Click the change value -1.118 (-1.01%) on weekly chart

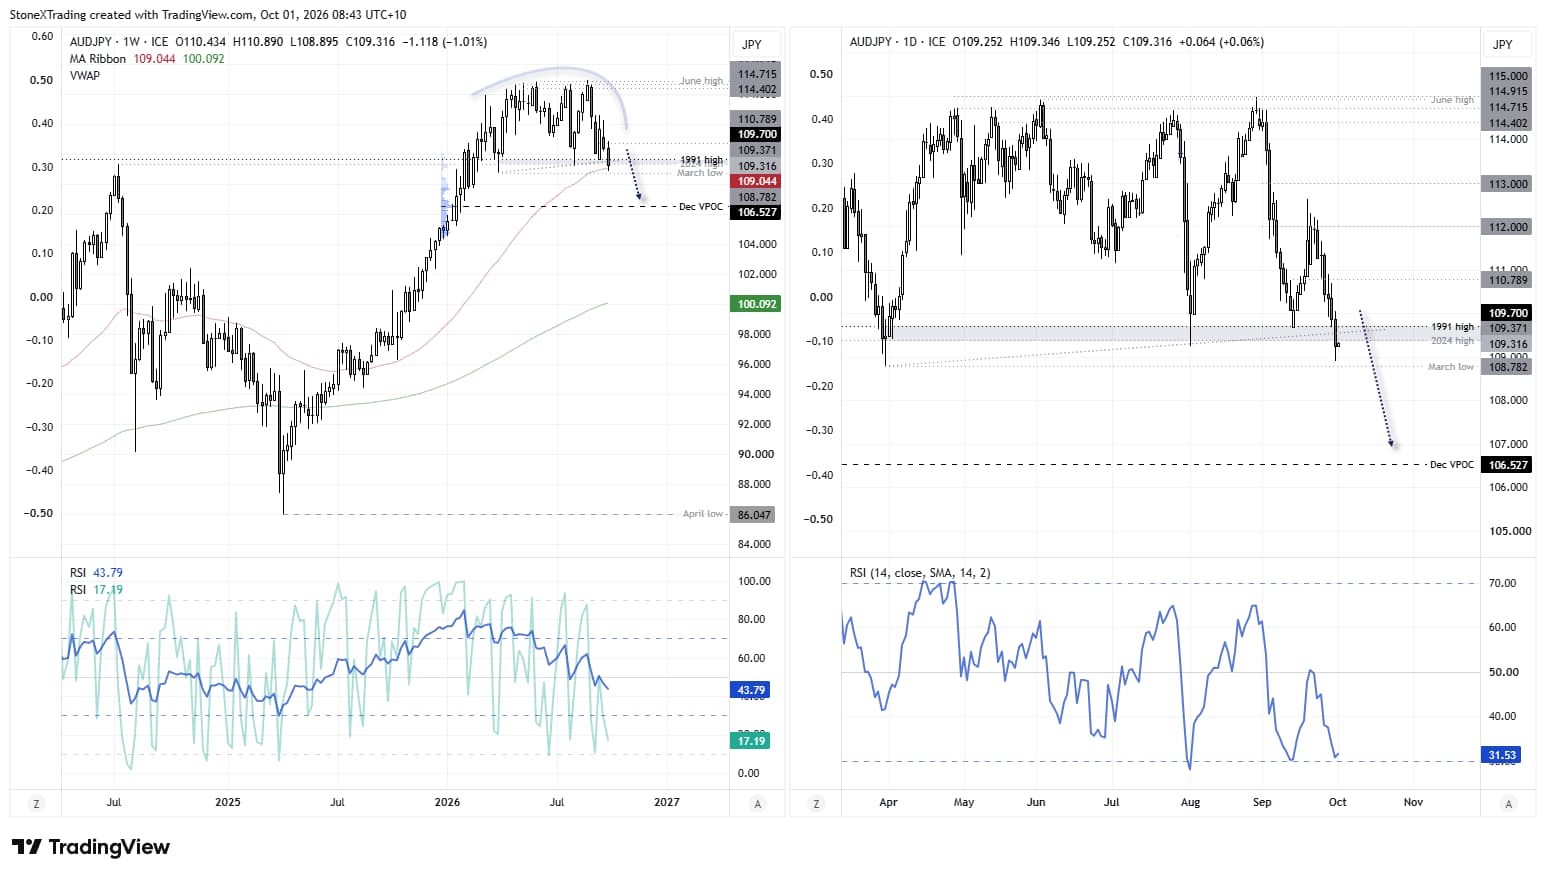pyautogui.click(x=444, y=42)
